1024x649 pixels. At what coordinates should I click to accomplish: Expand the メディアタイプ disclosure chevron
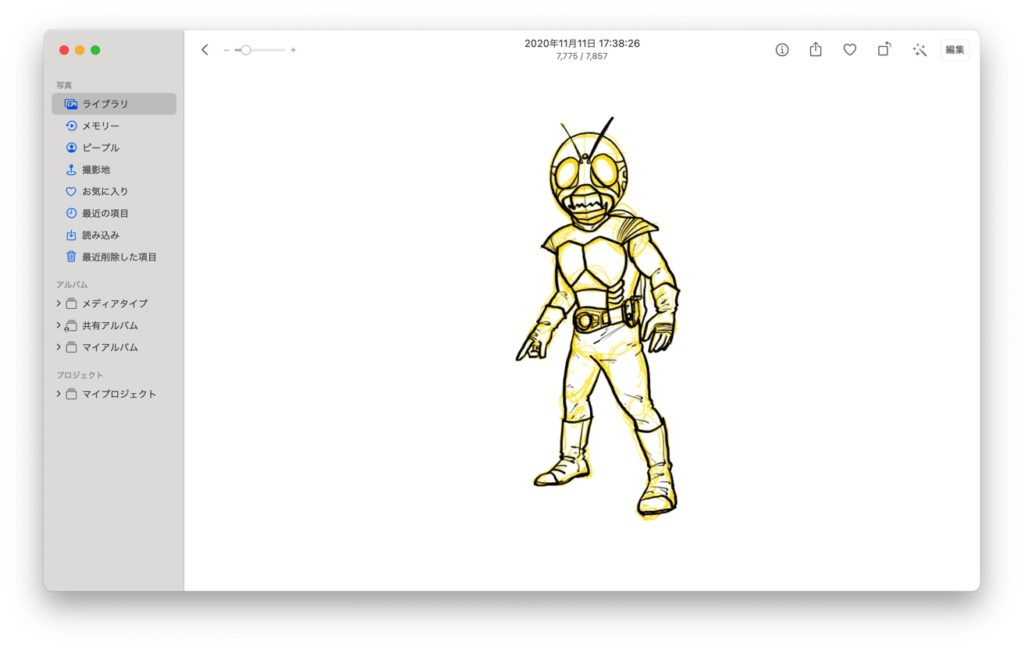click(58, 303)
